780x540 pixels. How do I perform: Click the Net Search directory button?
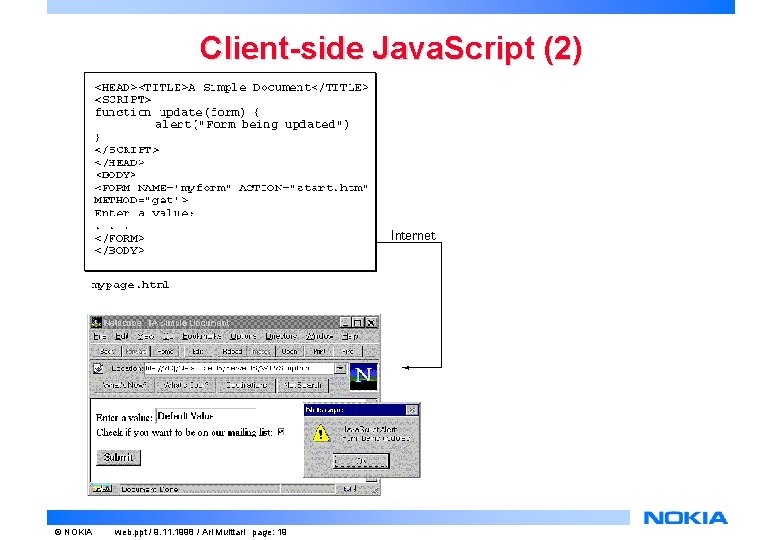[302, 385]
